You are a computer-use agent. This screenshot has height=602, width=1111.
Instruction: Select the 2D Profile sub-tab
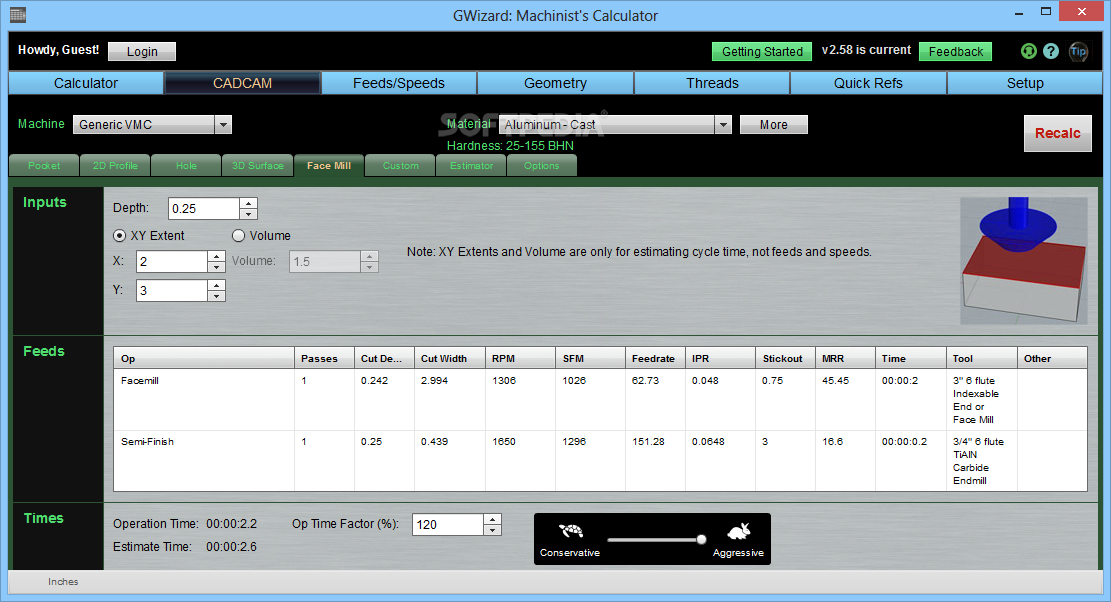115,166
